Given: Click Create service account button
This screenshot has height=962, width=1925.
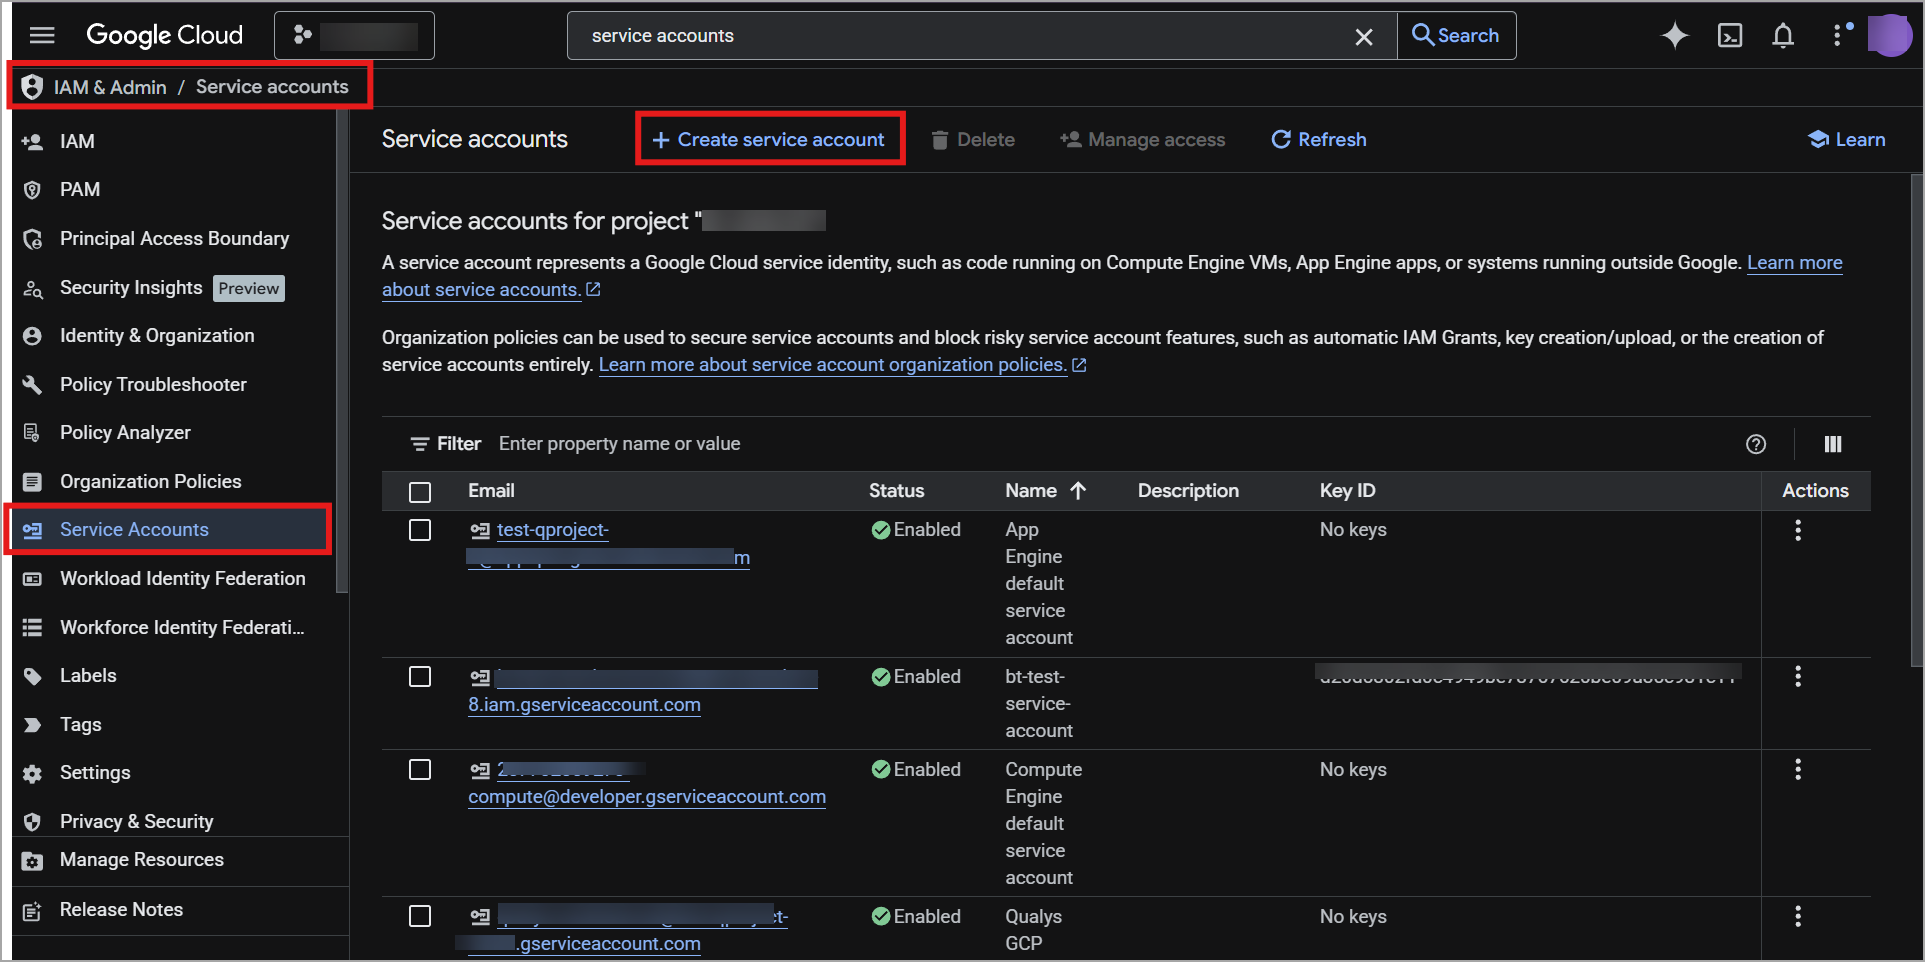Looking at the screenshot, I should pos(769,140).
